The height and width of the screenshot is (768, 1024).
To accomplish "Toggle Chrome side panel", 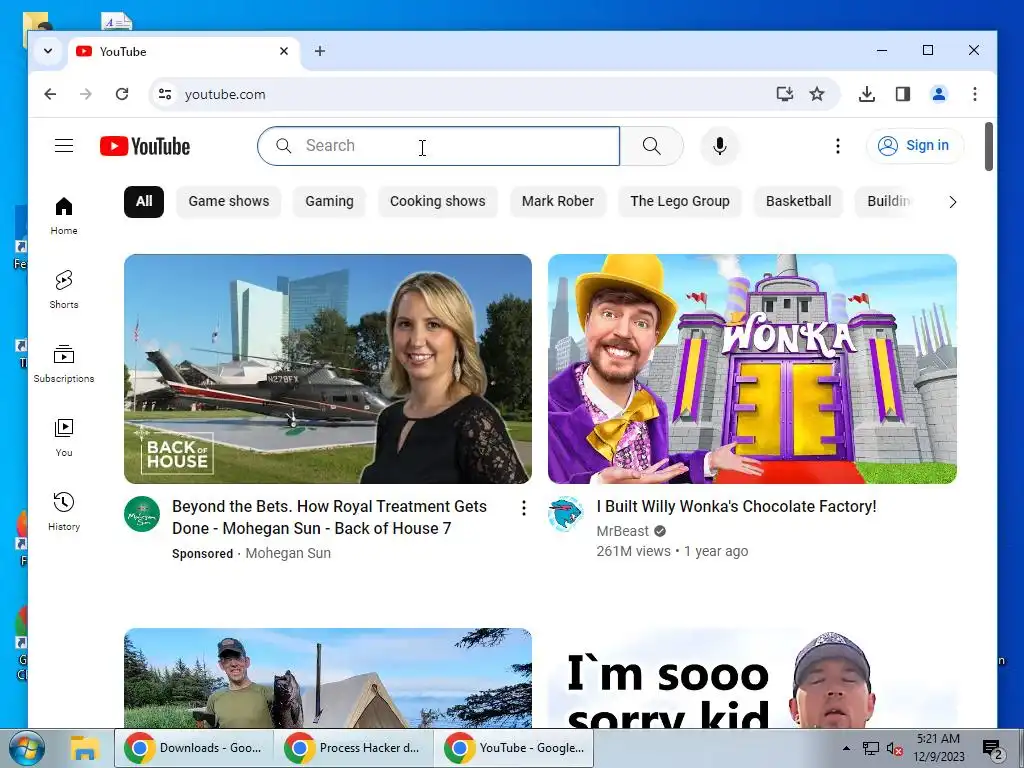I will 903,94.
